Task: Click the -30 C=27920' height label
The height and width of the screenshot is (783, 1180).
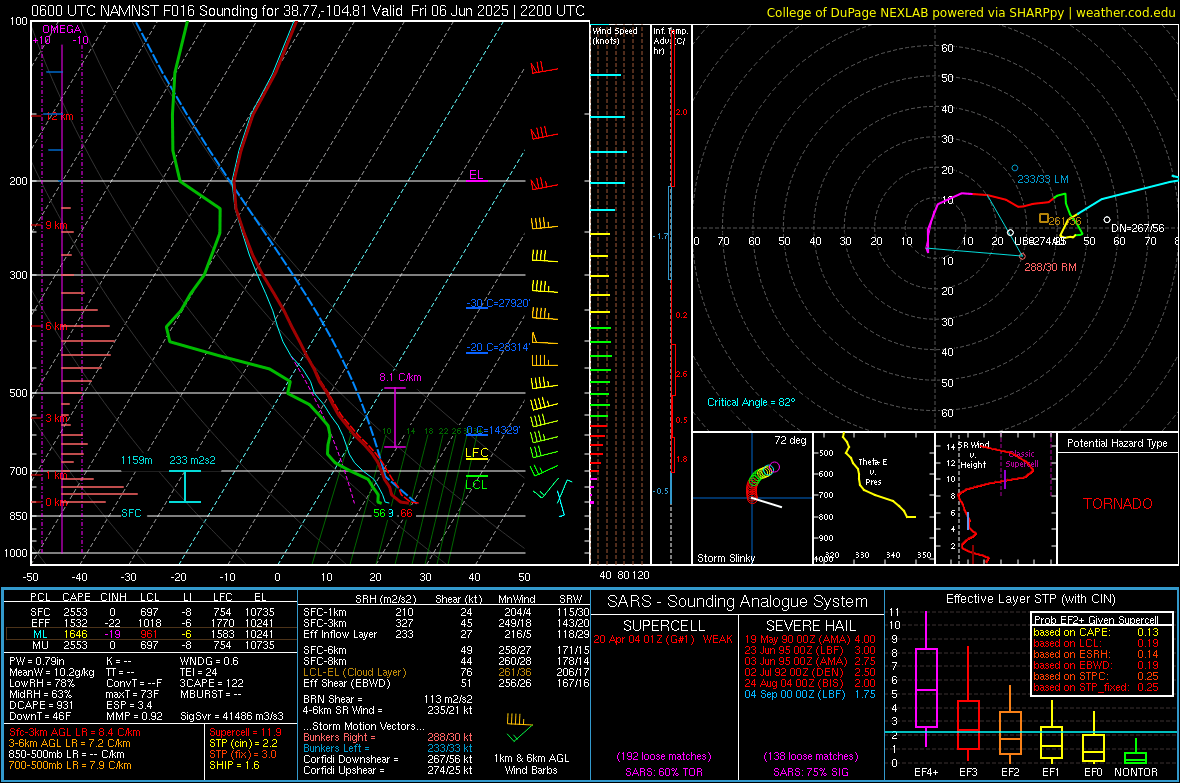Action: [498, 303]
